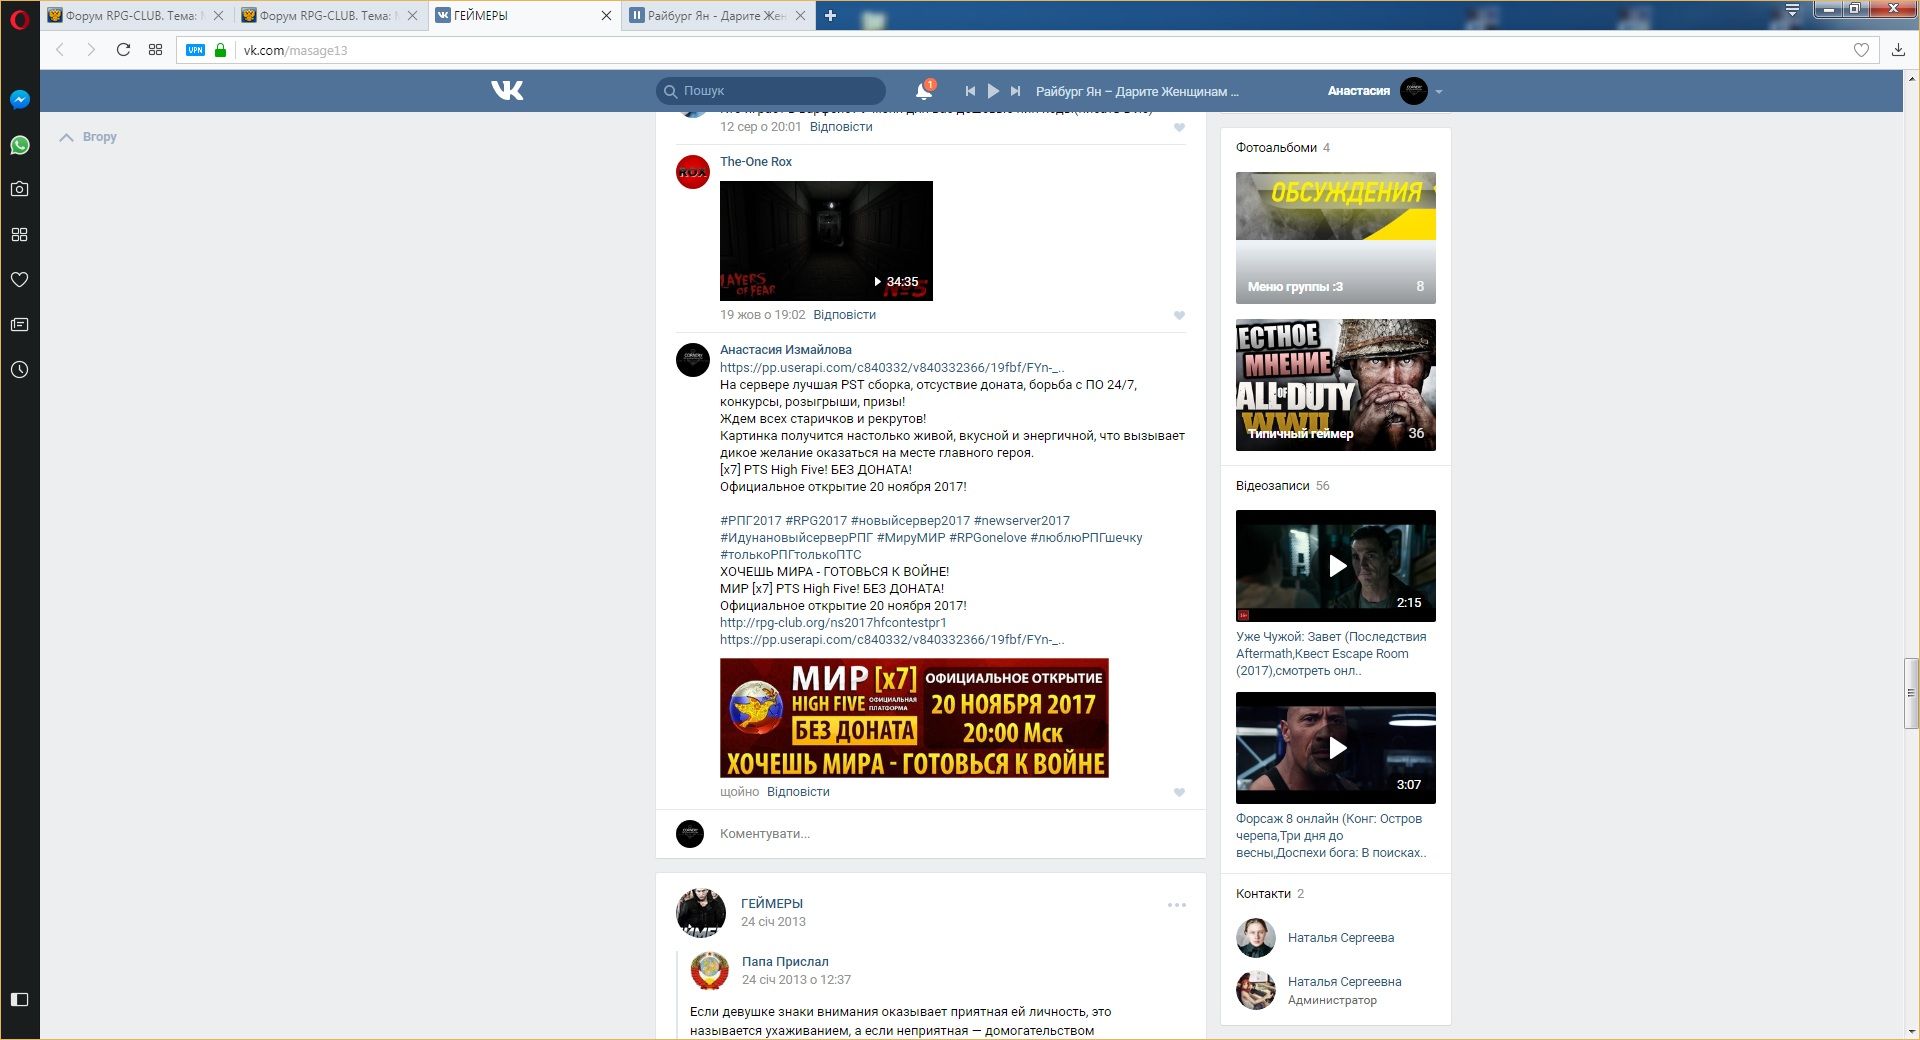Open the Відеозаписи section
The height and width of the screenshot is (1040, 1920).
click(1273, 486)
